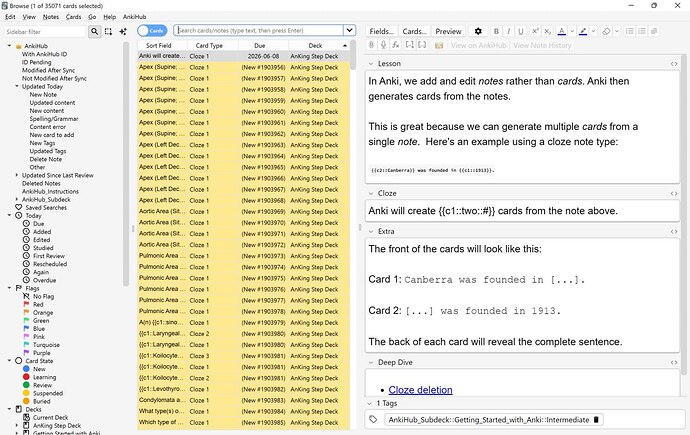Viewport: 690px width, 435px height.
Task: Click the paperclip attach file icon
Action: 371,45
